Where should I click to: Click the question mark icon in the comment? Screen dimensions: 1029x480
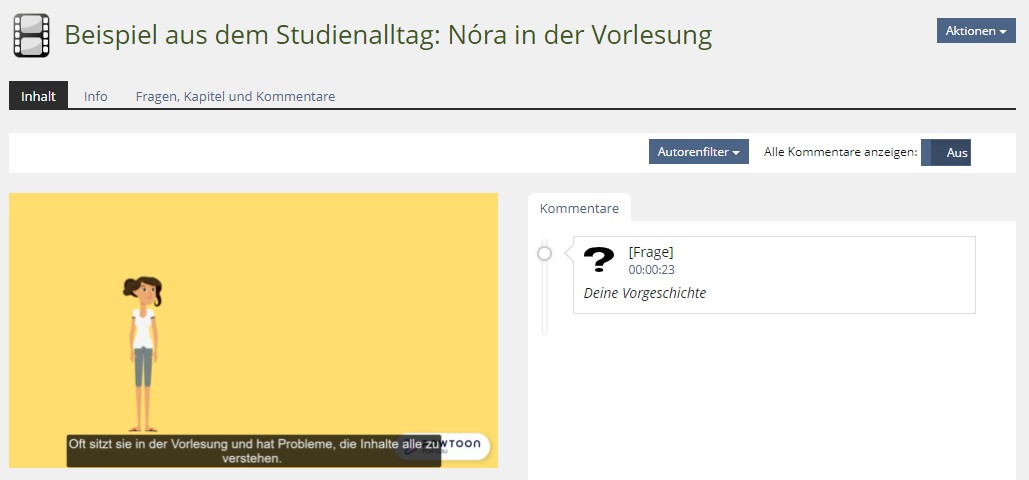coord(599,260)
